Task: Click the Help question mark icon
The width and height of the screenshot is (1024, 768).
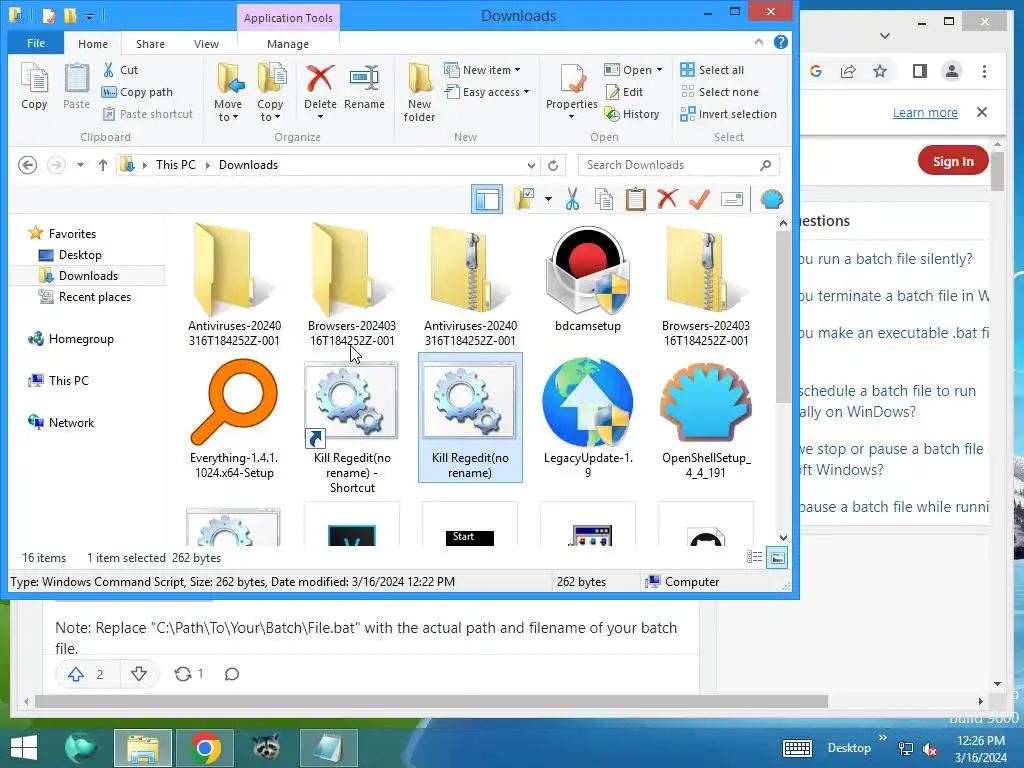Action: click(x=780, y=42)
